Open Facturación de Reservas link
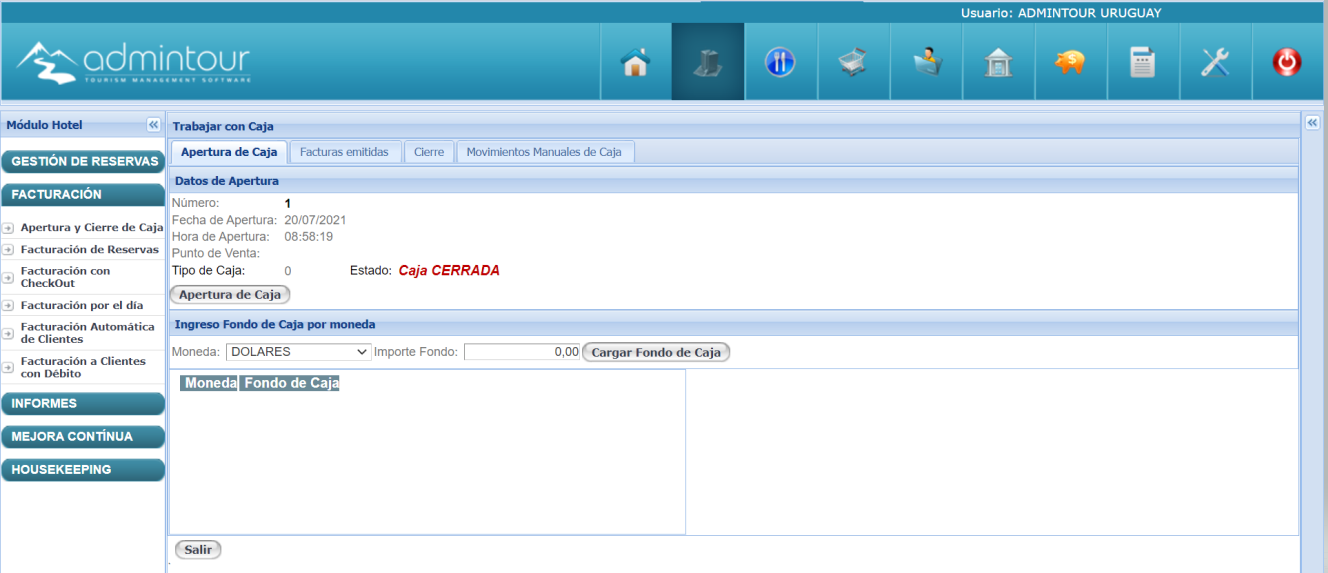 (x=90, y=250)
